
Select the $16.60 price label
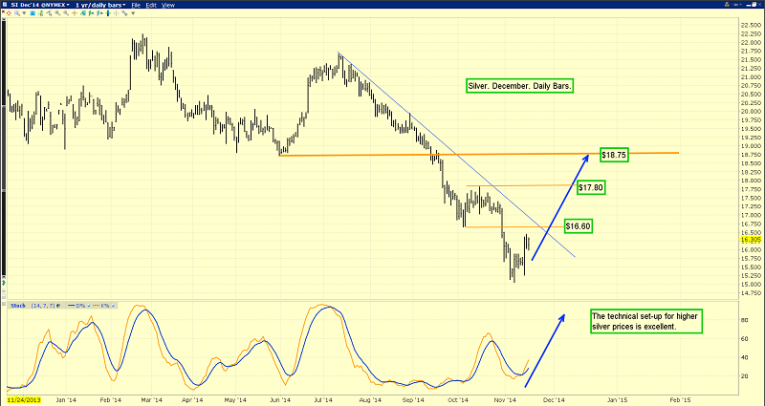578,226
